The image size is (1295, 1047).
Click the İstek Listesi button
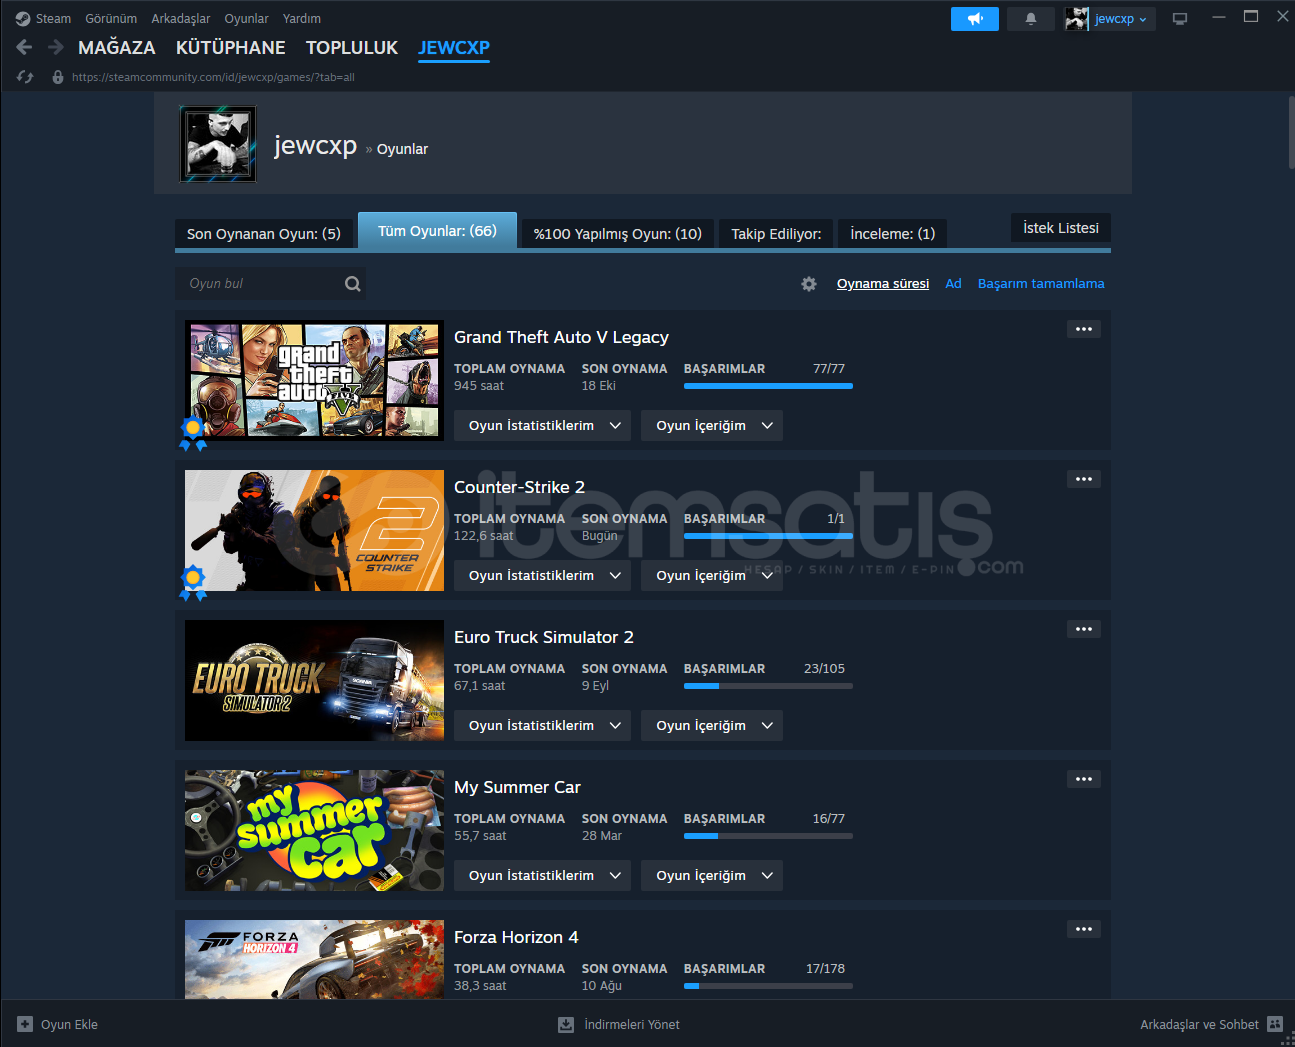click(x=1060, y=228)
